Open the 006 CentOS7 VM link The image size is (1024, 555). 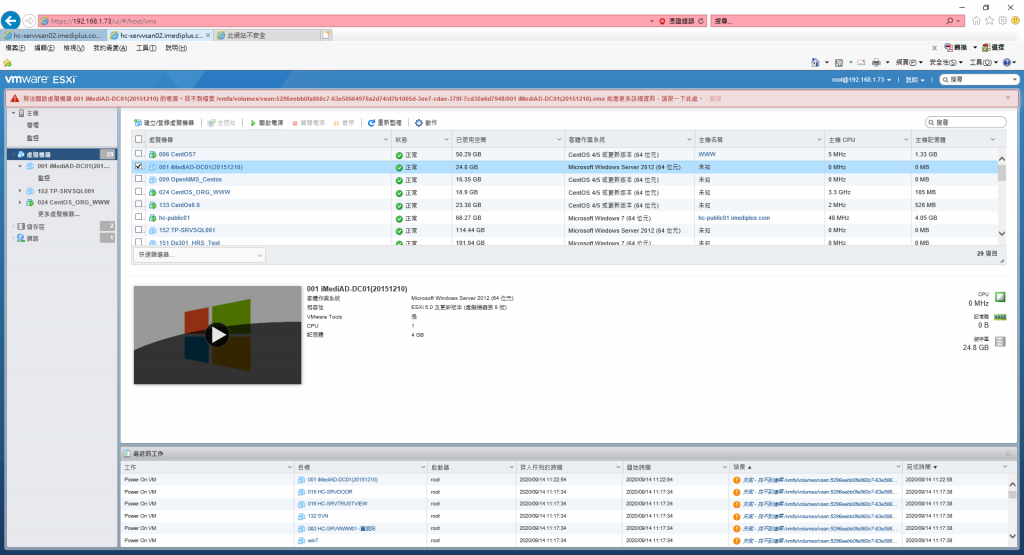177,155
